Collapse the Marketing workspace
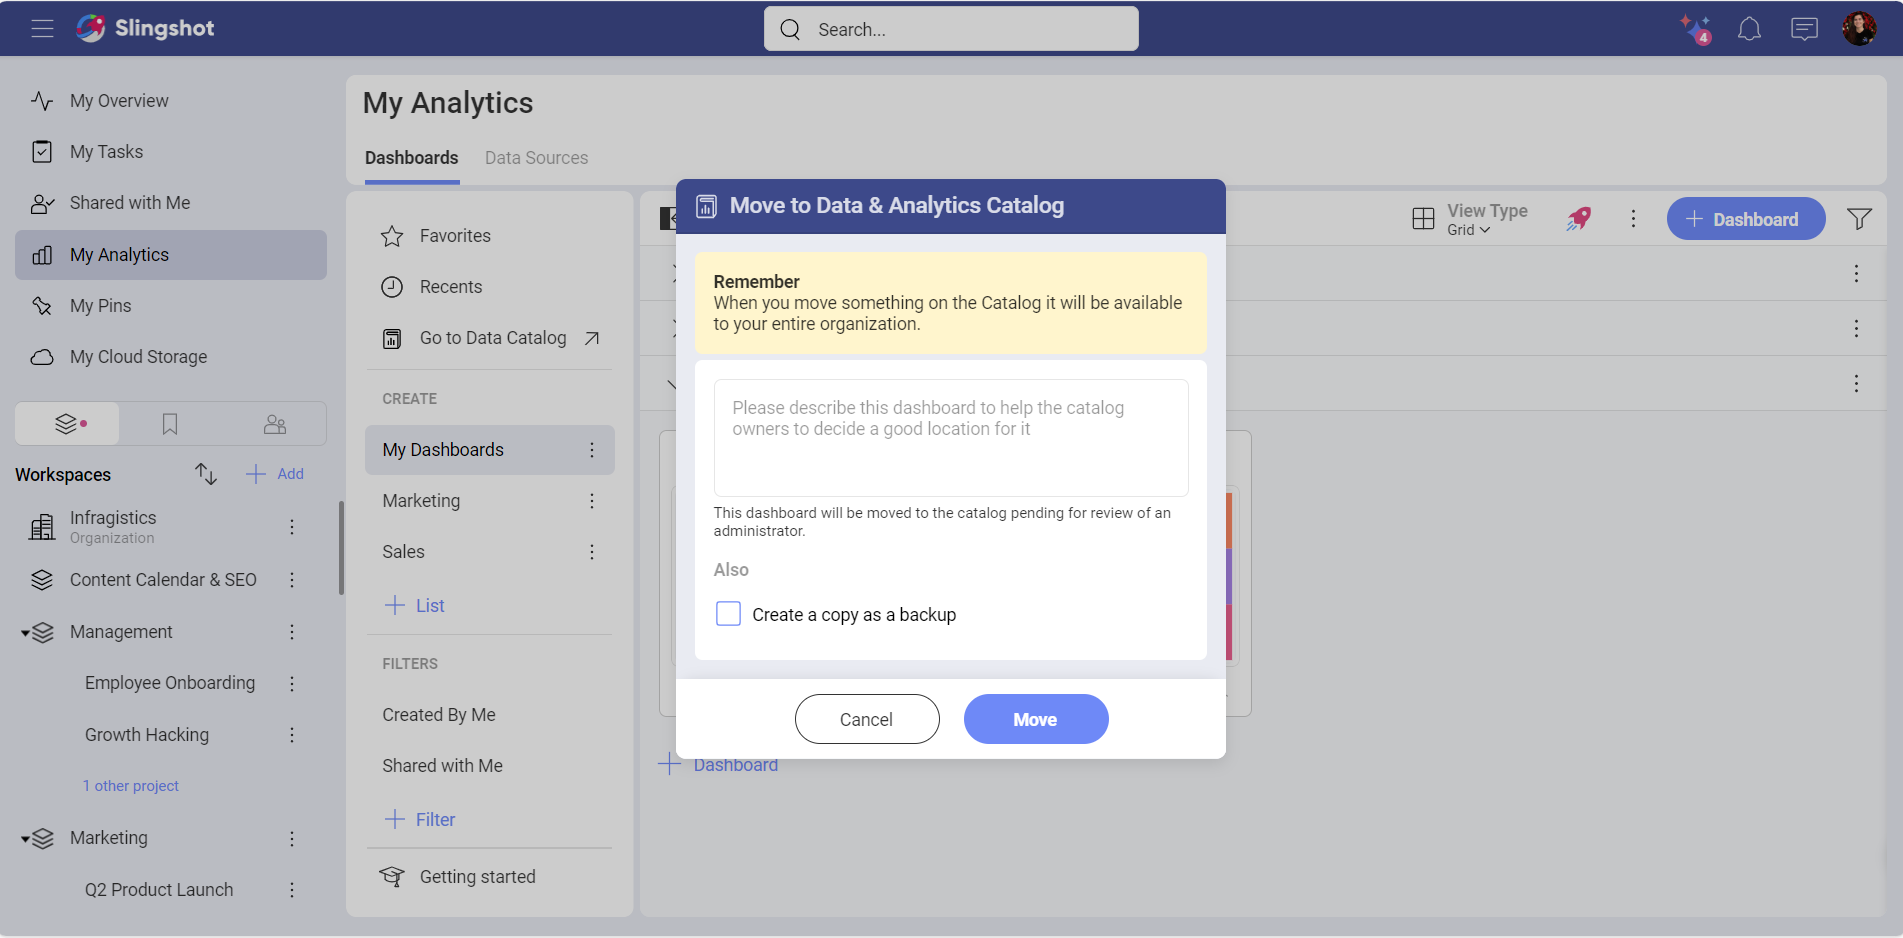 (x=25, y=839)
